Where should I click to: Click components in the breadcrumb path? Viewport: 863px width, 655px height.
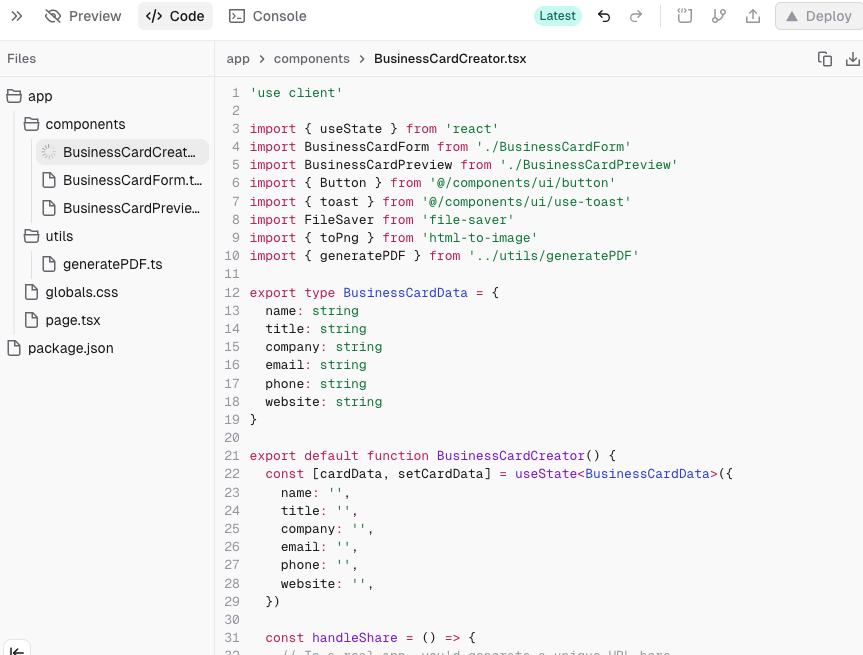pyautogui.click(x=311, y=59)
